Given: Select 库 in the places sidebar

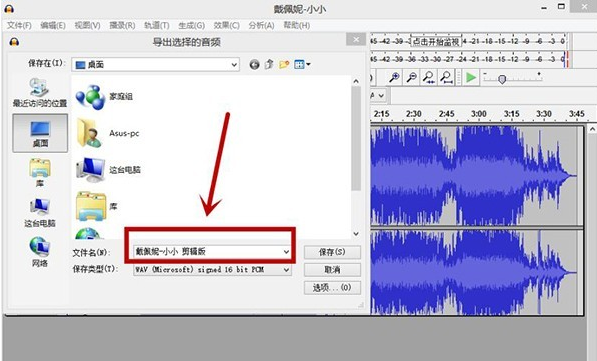Looking at the screenshot, I should click(x=40, y=173).
